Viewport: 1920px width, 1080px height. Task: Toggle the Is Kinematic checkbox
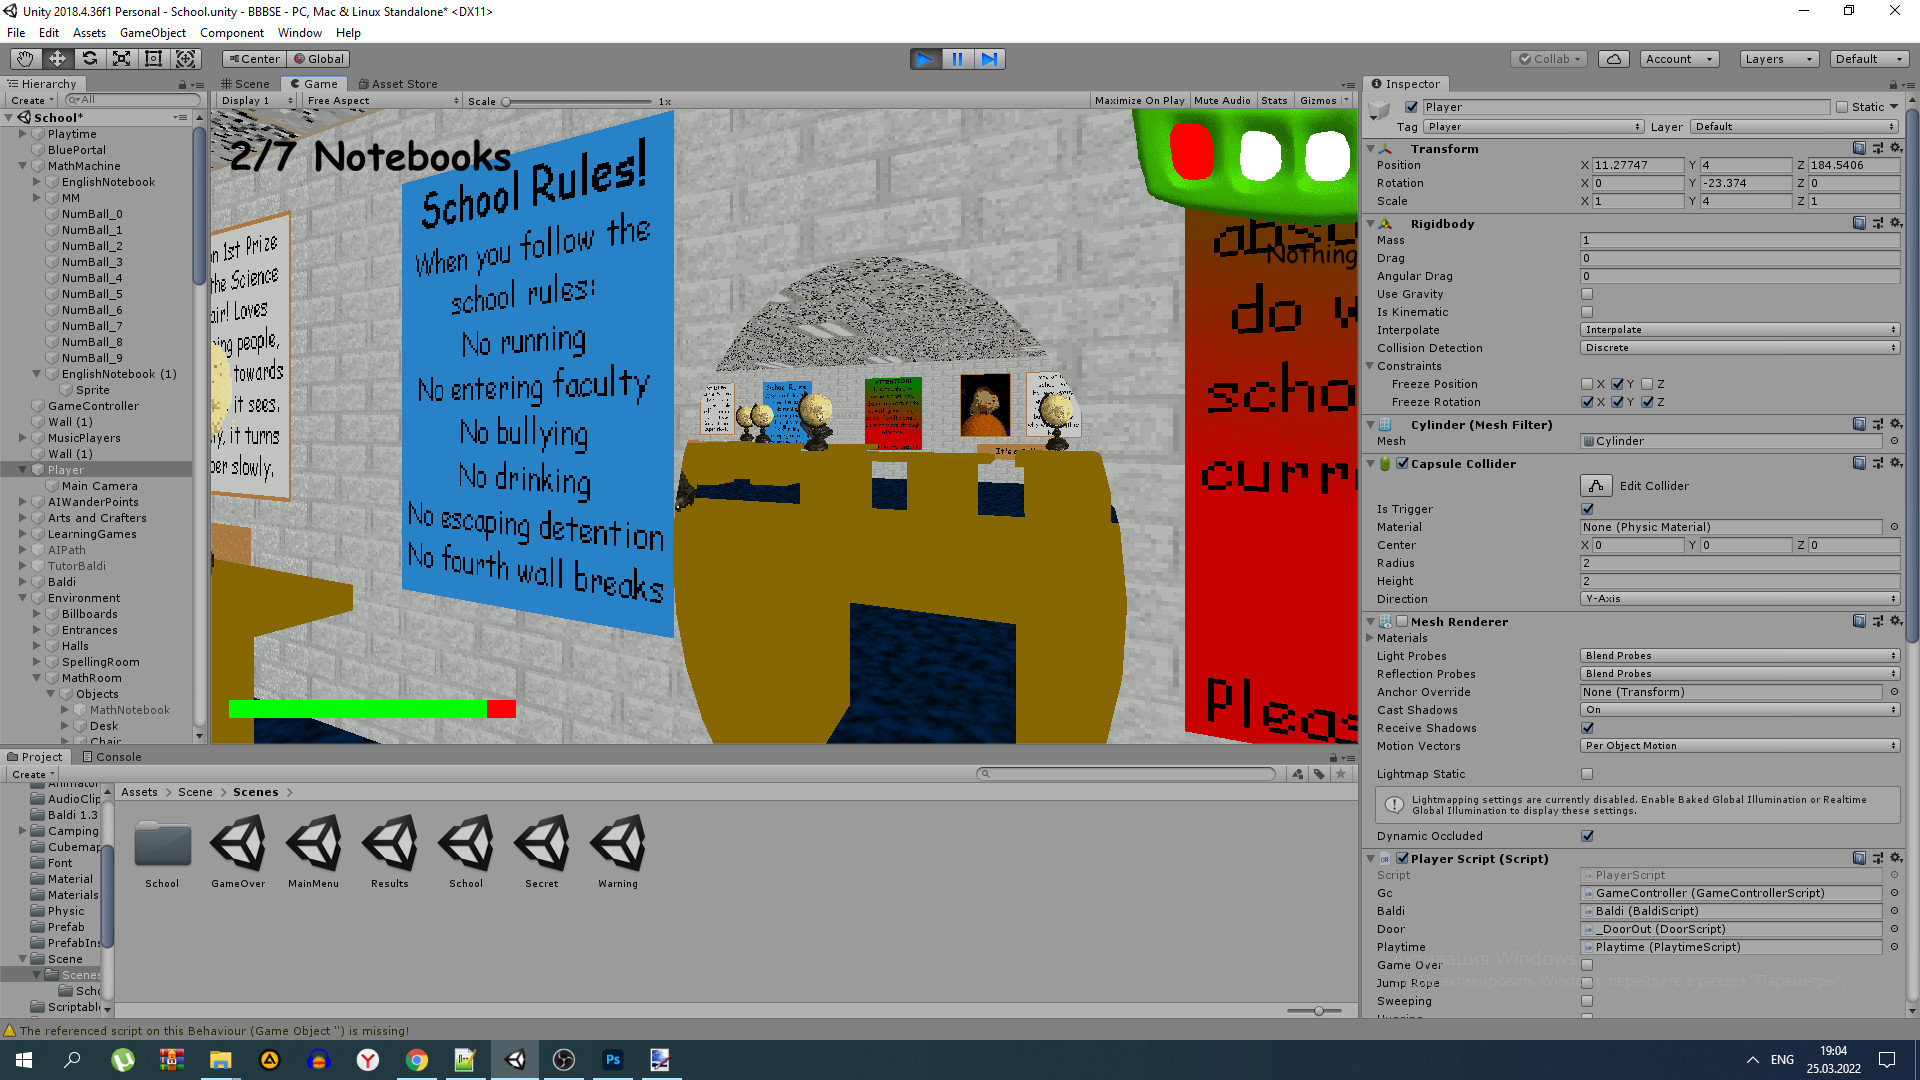1587,312
